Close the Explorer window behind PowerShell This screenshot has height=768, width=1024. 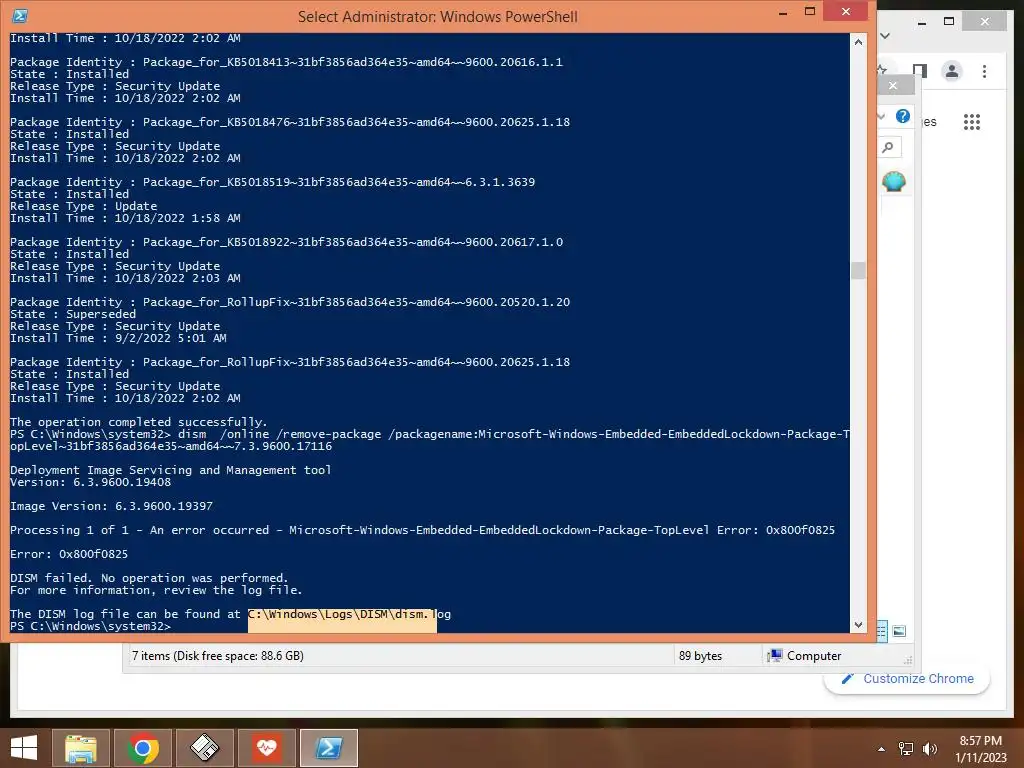tap(893, 86)
